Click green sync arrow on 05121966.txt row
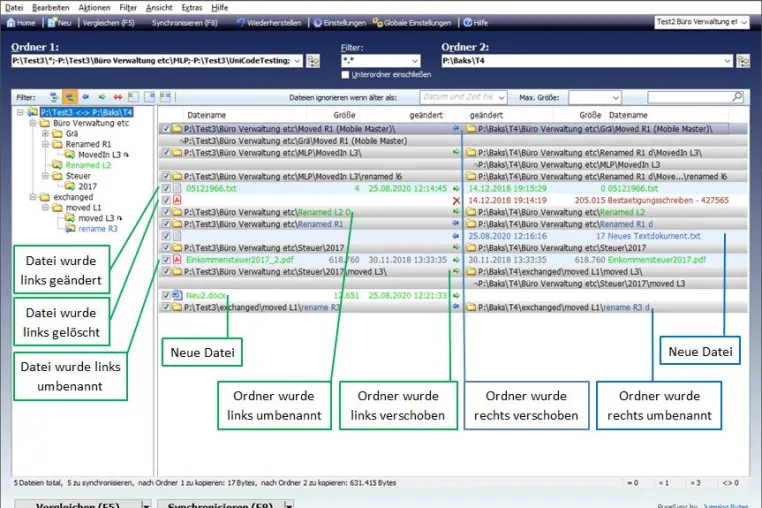The image size is (762, 508). [456, 189]
